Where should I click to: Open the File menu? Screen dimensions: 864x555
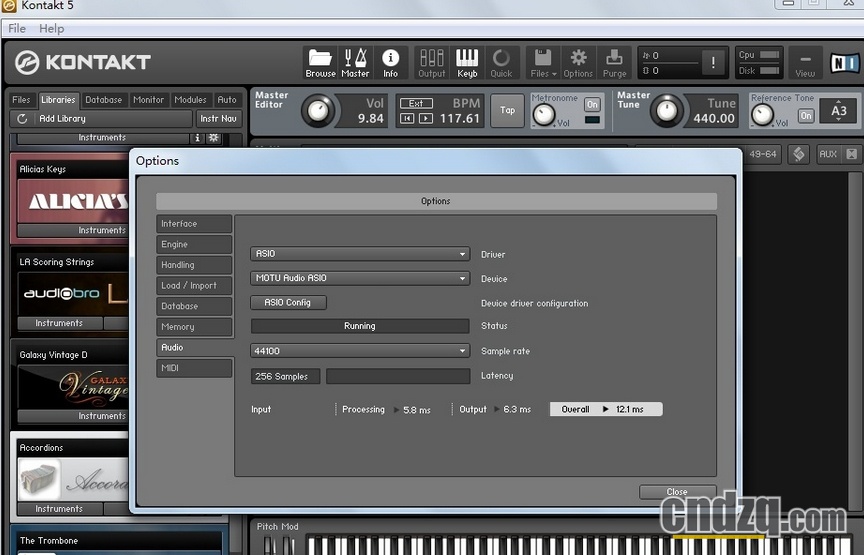pyautogui.click(x=17, y=28)
